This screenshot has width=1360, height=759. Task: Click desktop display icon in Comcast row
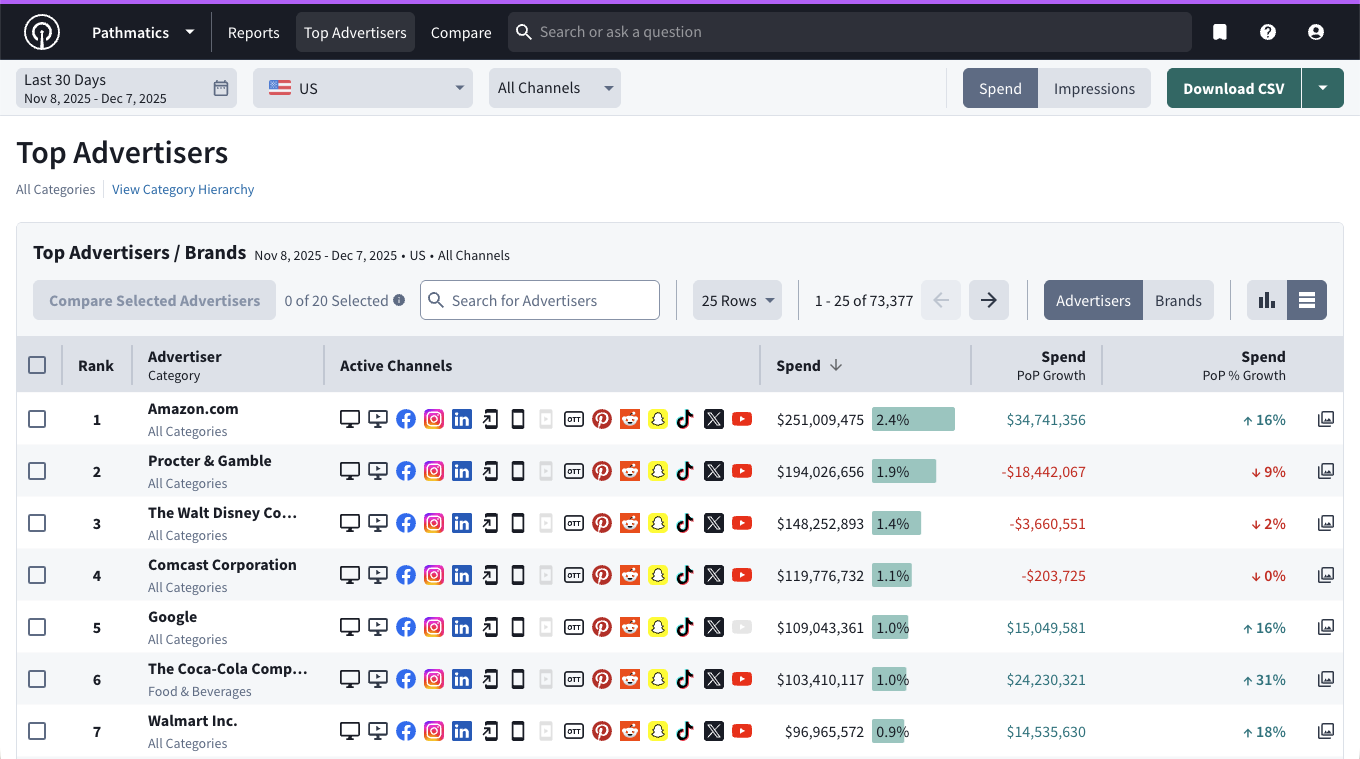coord(350,575)
